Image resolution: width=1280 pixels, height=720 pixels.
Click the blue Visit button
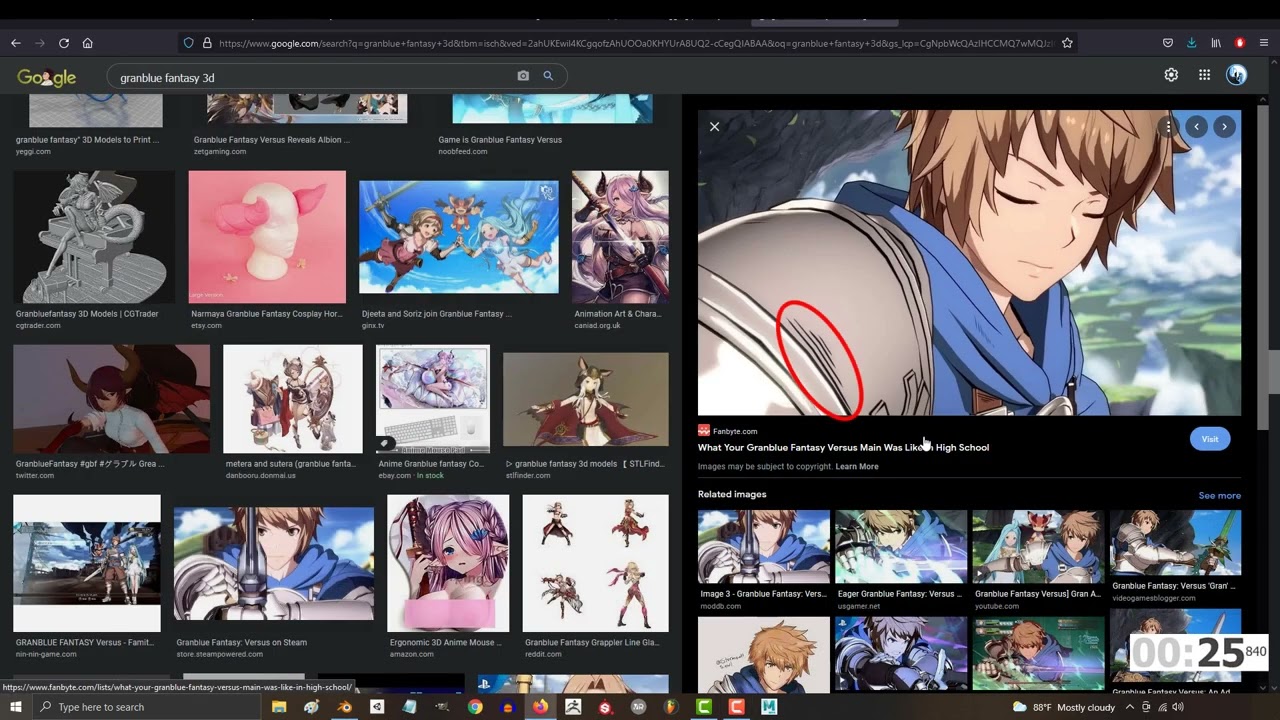1210,439
